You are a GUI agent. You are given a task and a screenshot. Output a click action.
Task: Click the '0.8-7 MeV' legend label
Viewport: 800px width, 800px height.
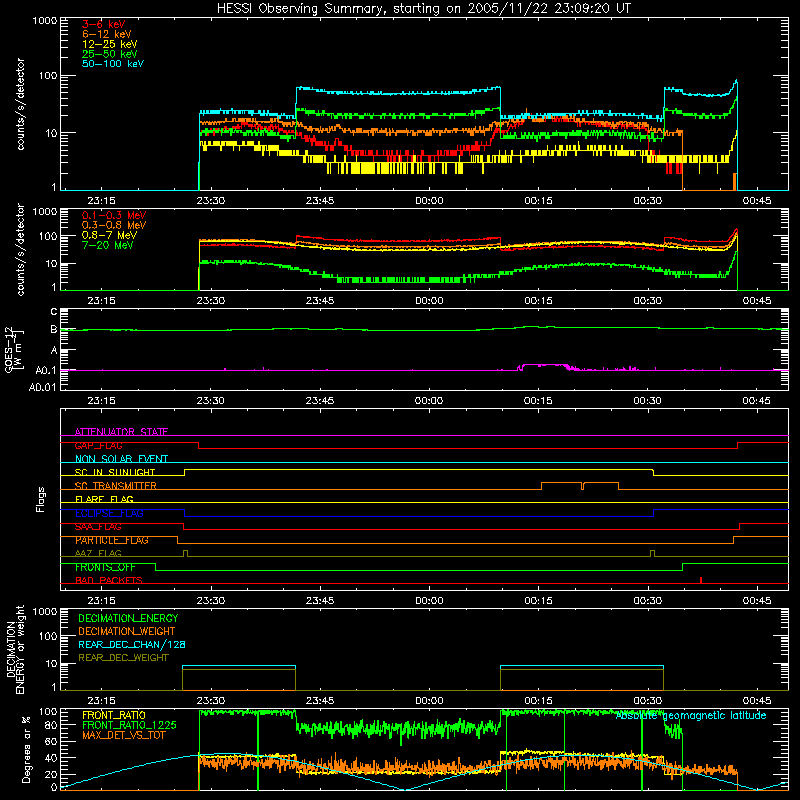(109, 235)
